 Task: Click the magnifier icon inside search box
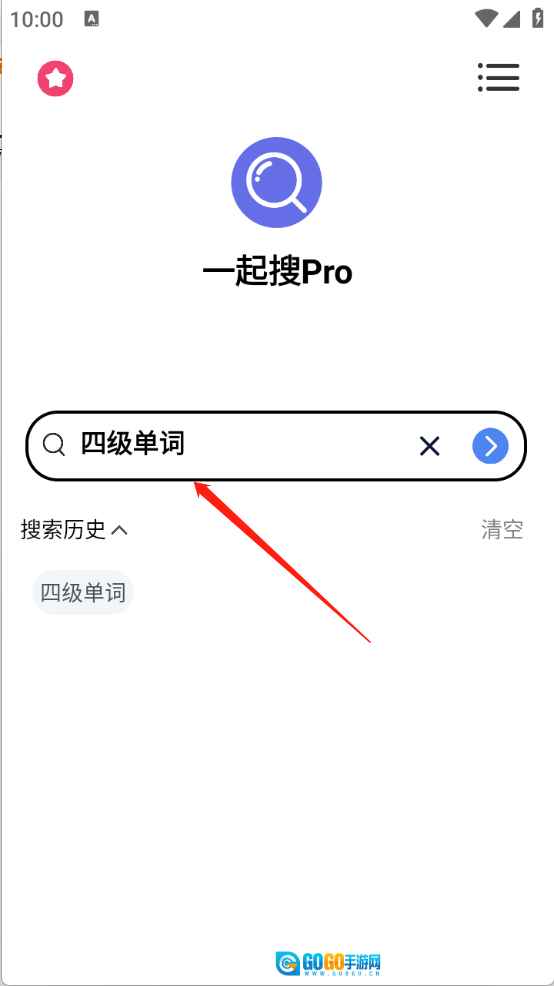point(54,445)
